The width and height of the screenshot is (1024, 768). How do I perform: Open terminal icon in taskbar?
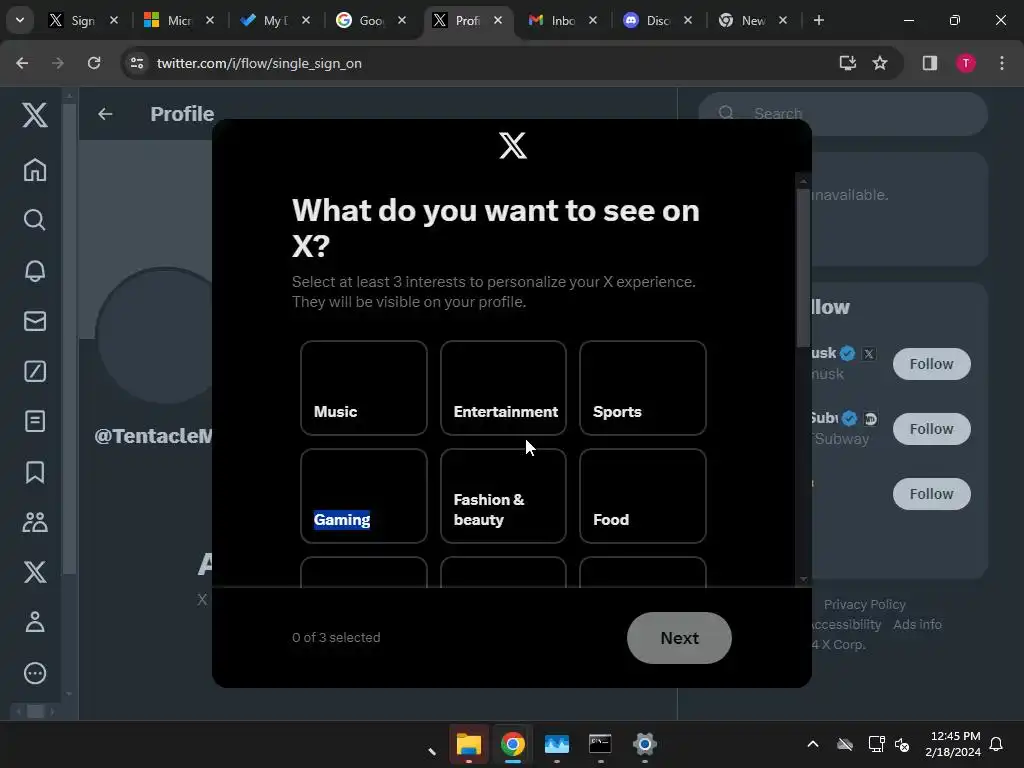coord(600,744)
